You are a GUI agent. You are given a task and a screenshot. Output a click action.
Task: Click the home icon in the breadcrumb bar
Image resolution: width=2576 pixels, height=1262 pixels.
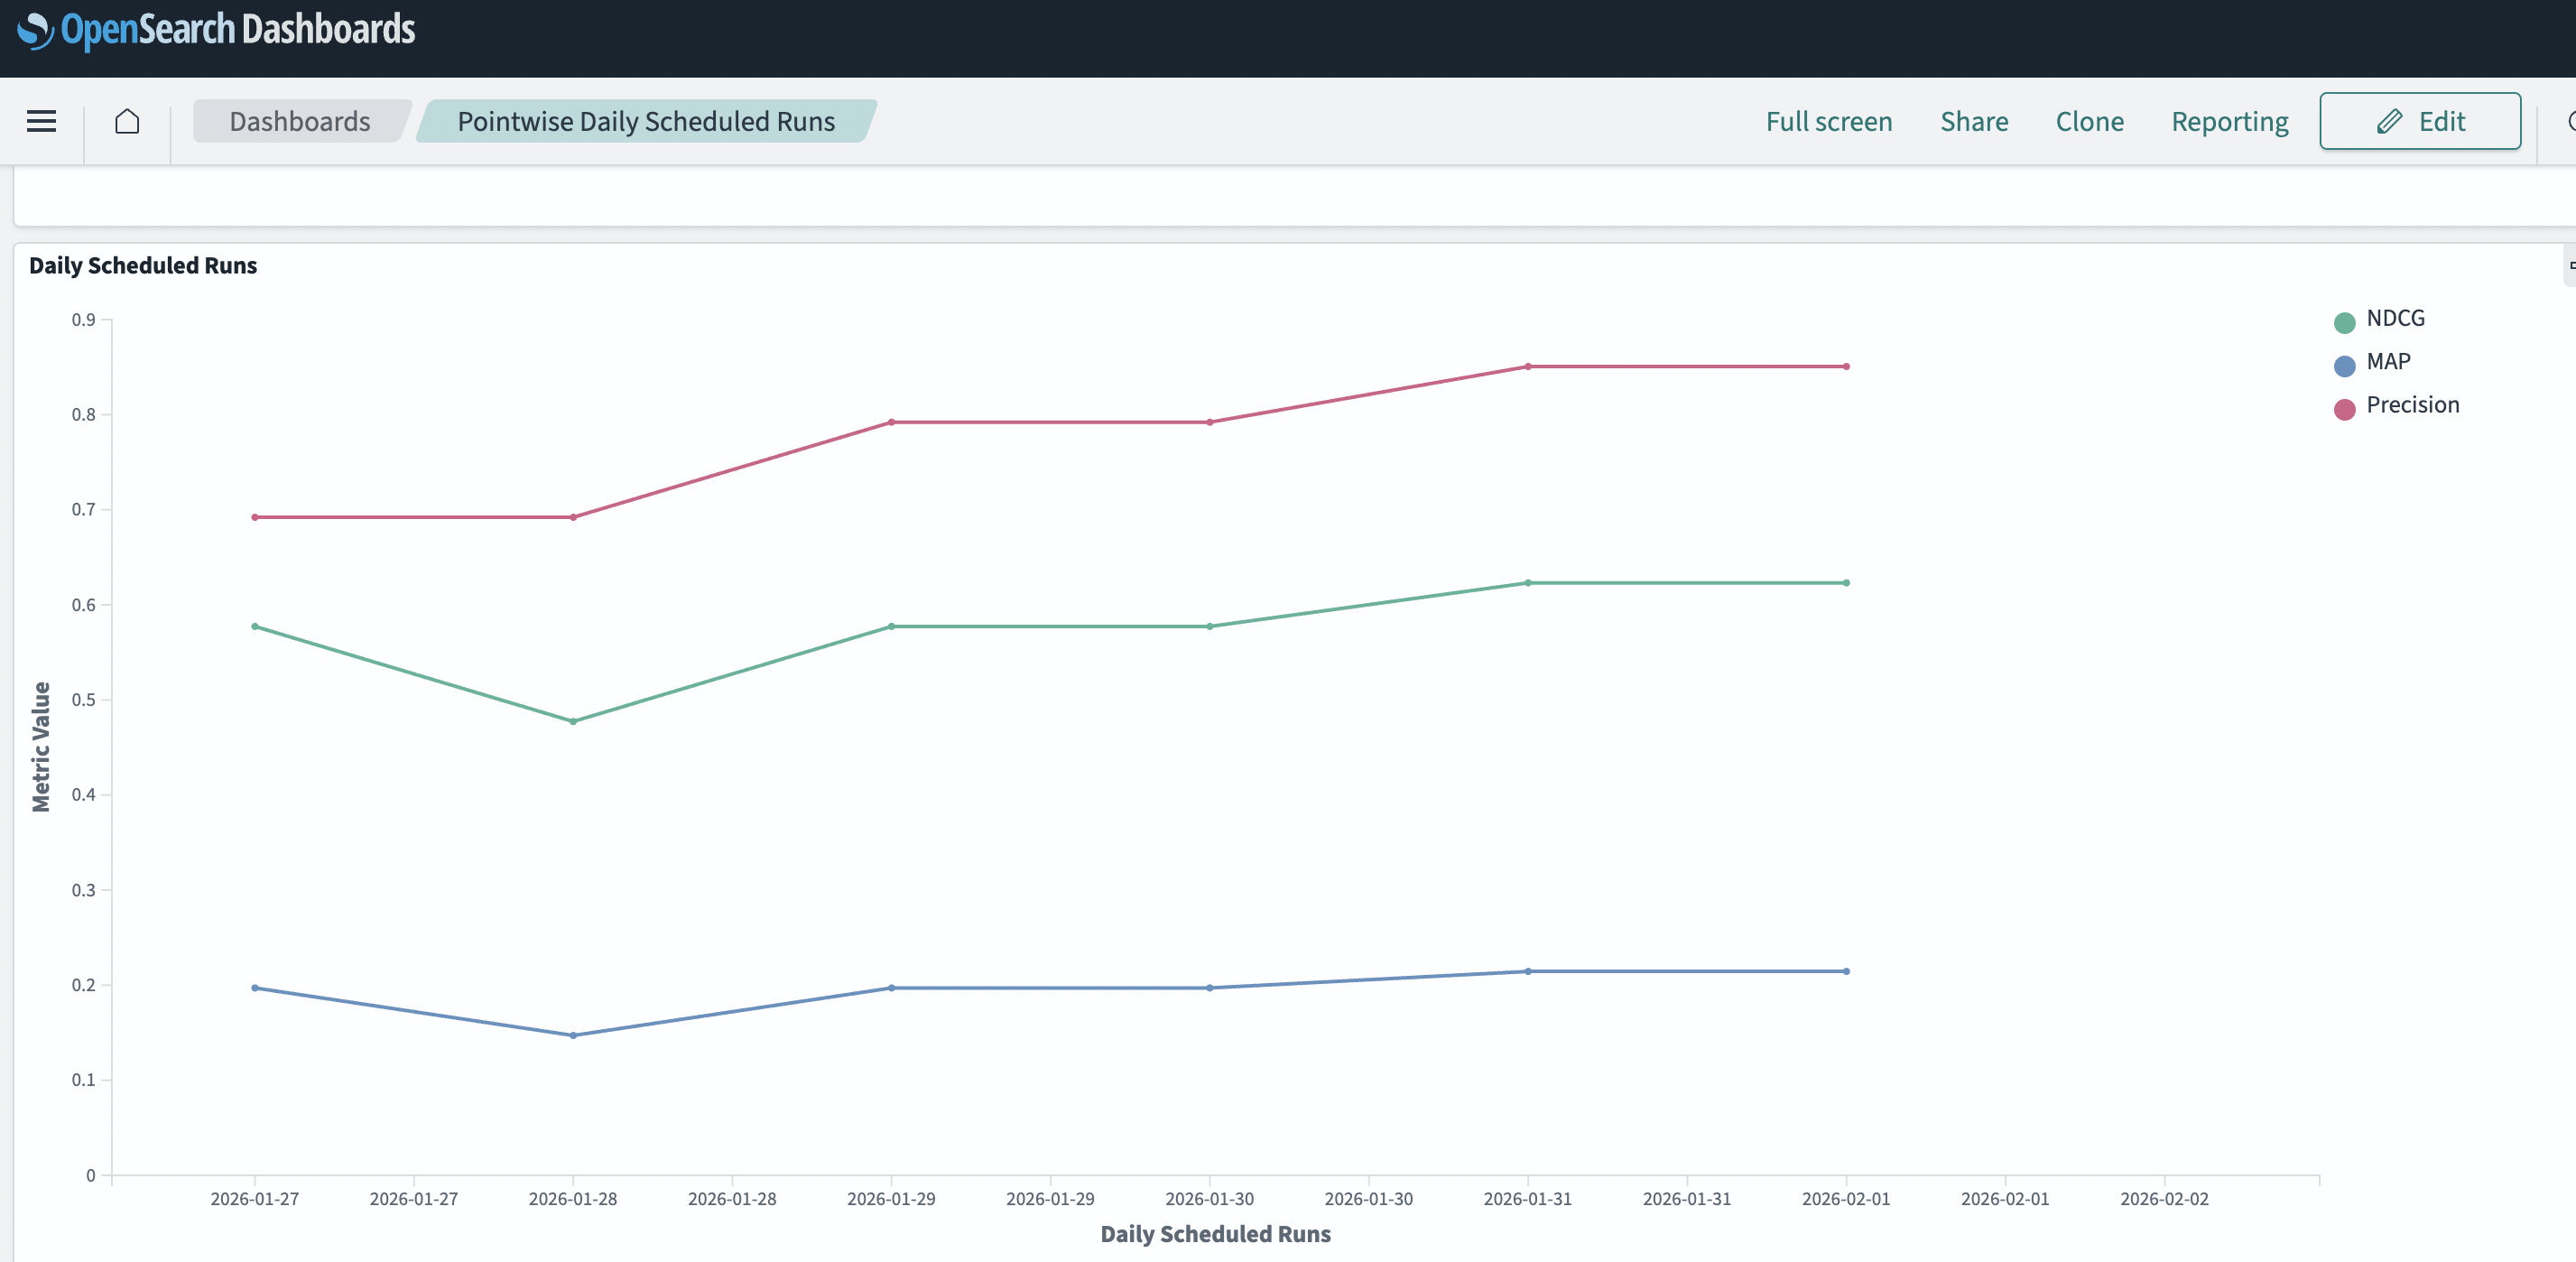(x=127, y=121)
